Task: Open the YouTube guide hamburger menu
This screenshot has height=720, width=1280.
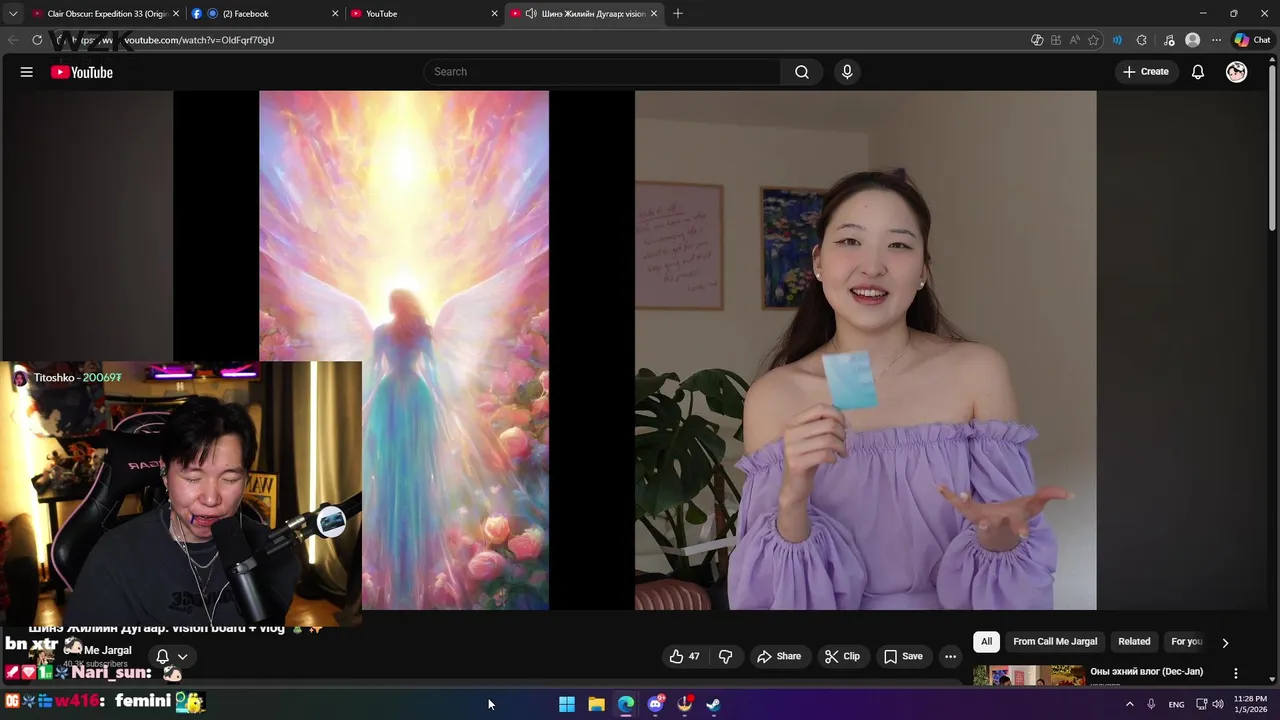Action: (27, 72)
